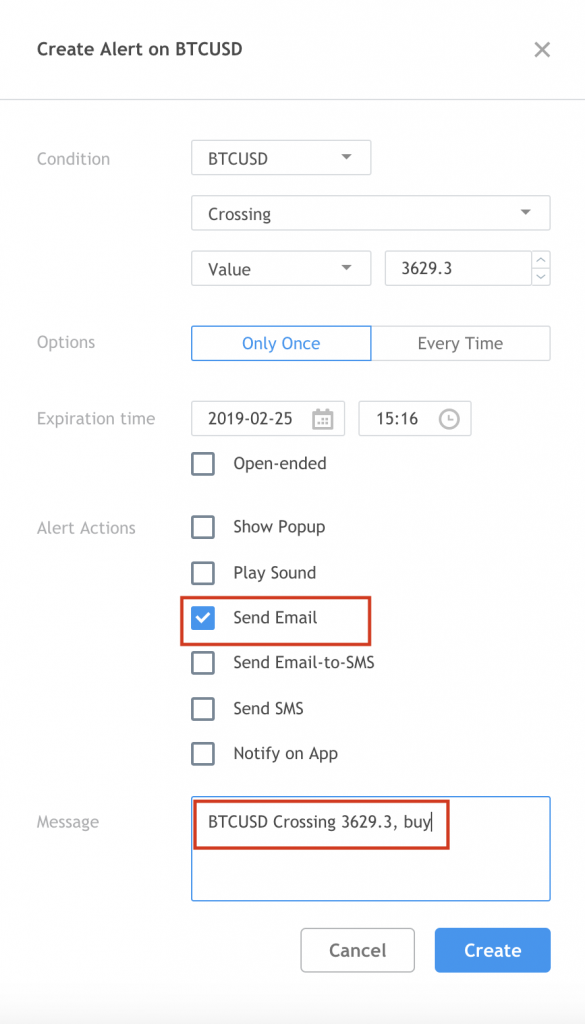
Task: Open the expiration date calendar icon
Action: (323, 419)
